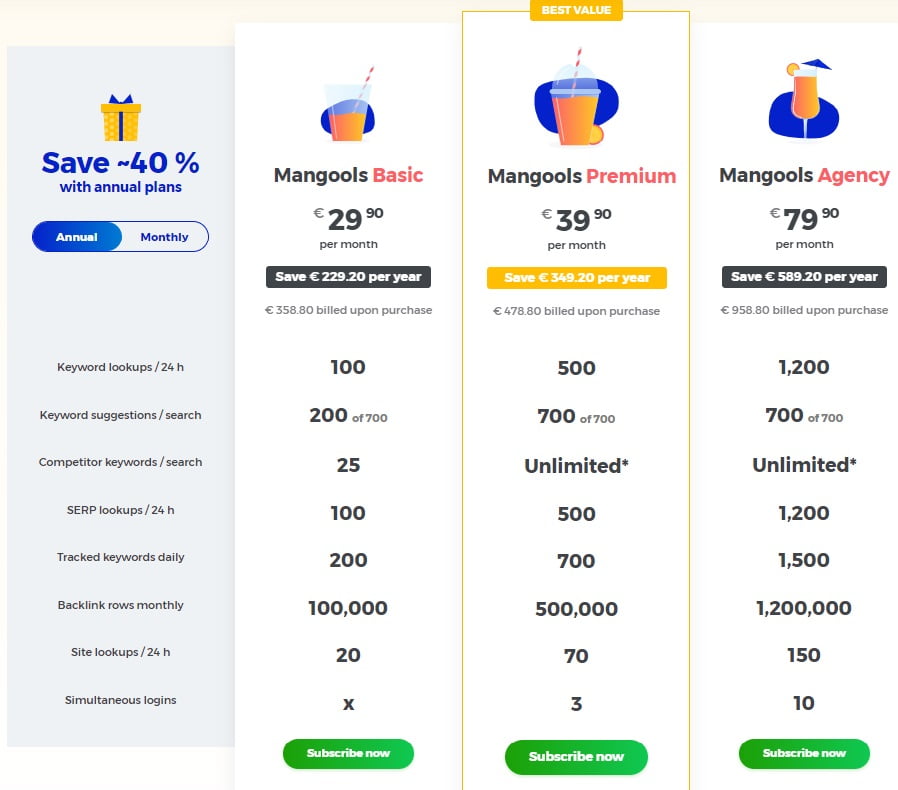Subscribe to the Mangools Premium plan

click(x=576, y=757)
